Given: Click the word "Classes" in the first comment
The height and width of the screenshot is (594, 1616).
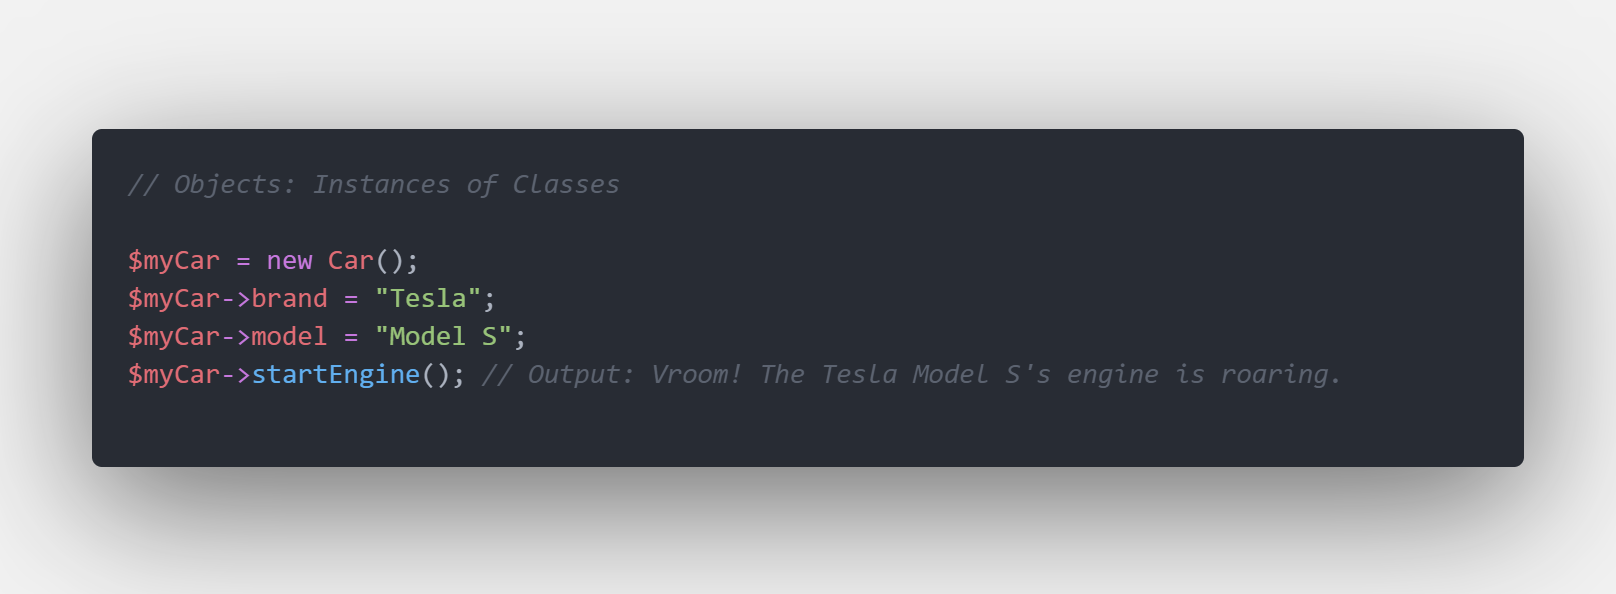Looking at the screenshot, I should pos(566,185).
